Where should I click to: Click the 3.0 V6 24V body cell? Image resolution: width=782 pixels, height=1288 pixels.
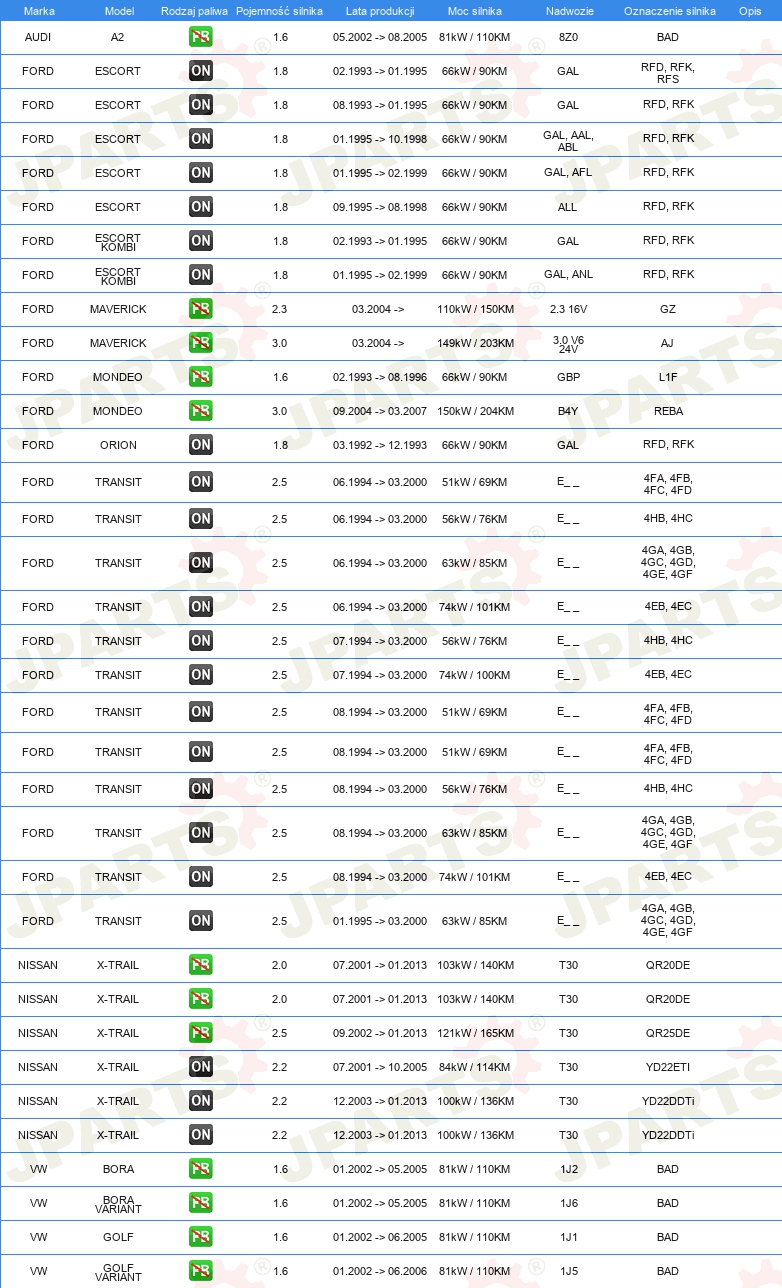(568, 344)
